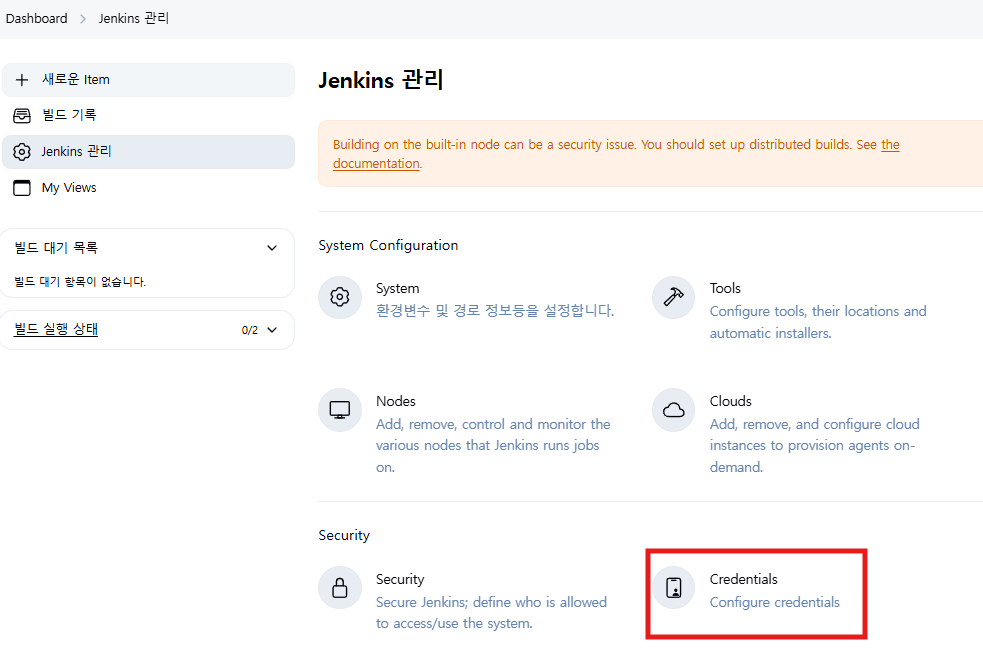Click the 0/2 executor count

[250, 330]
